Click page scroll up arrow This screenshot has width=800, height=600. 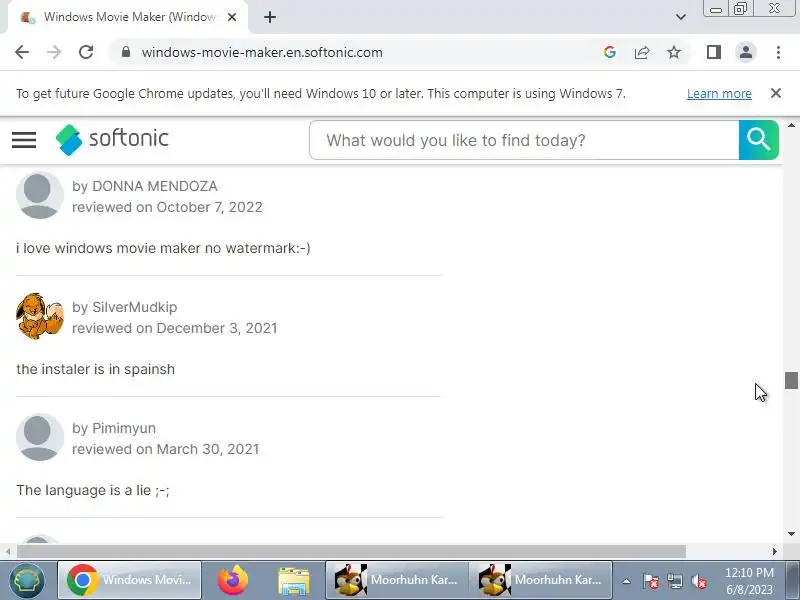click(x=791, y=125)
